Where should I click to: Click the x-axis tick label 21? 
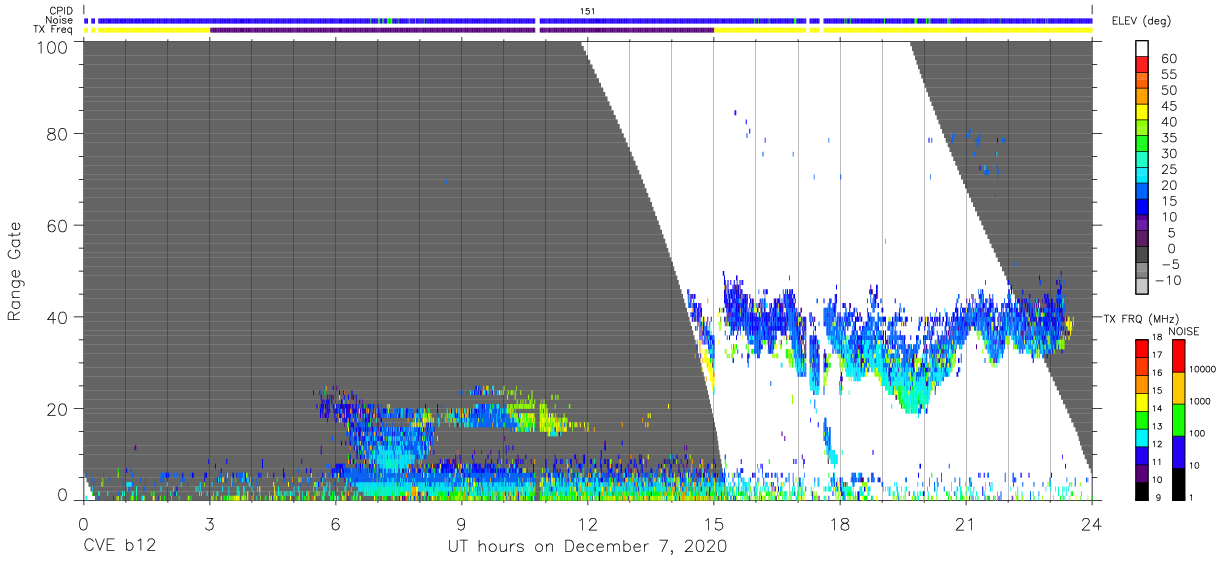966,523
